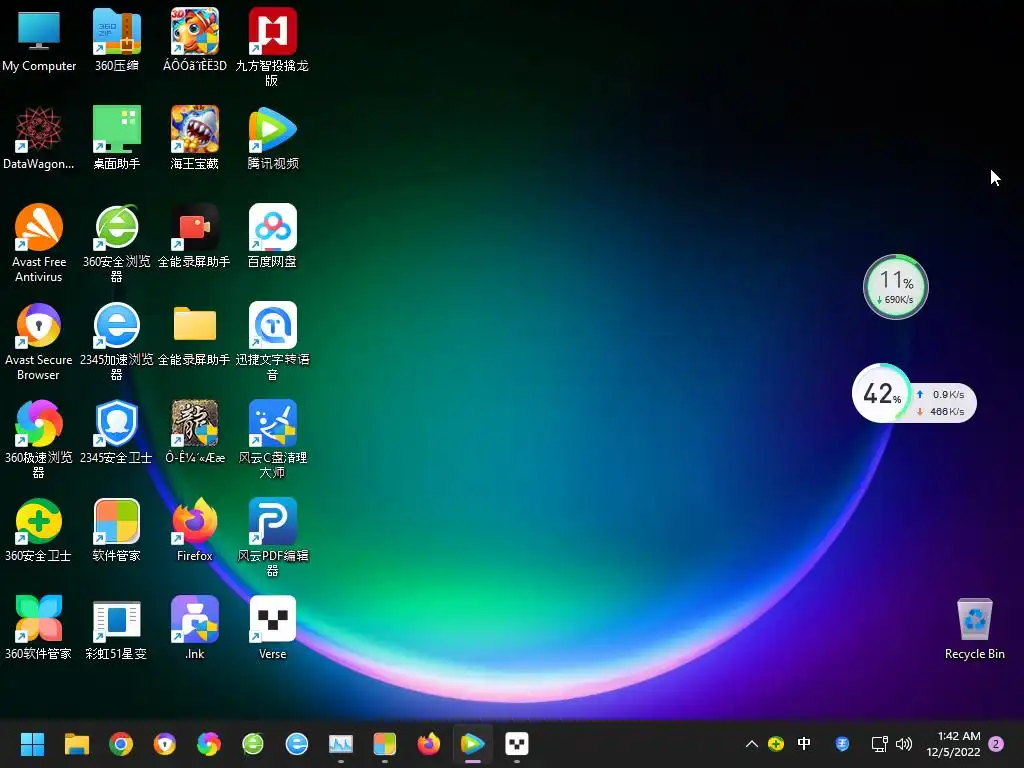Viewport: 1024px width, 768px height.
Task: Open 百度网盘 desktop shortcut
Action: click(272, 236)
